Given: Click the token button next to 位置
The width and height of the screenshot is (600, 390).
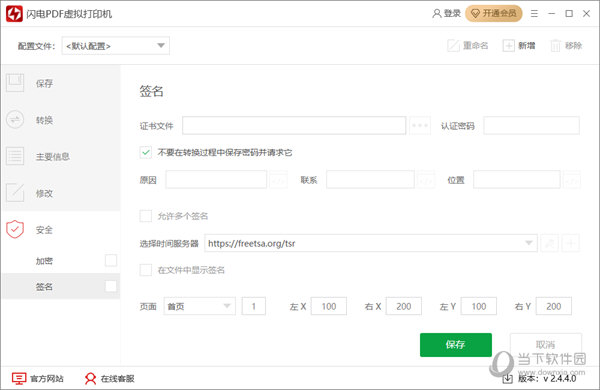Looking at the screenshot, I should point(572,179).
